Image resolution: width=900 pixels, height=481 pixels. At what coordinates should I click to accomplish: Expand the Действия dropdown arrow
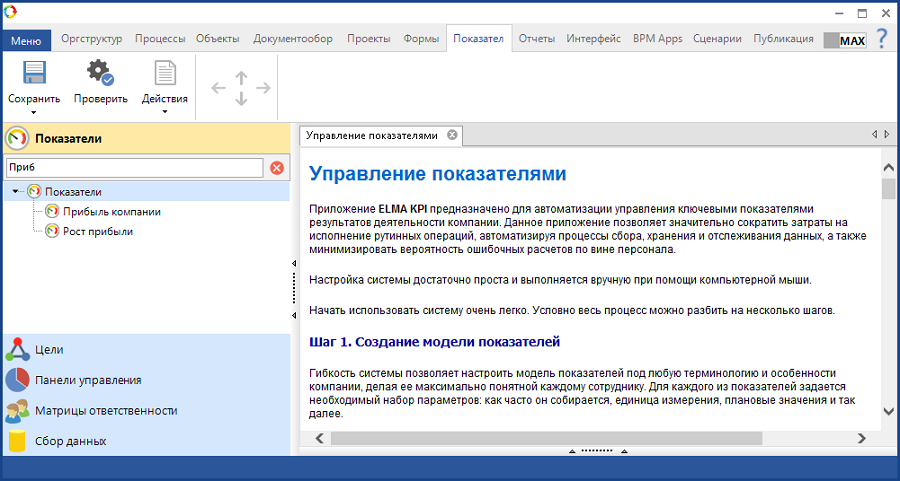pos(164,112)
